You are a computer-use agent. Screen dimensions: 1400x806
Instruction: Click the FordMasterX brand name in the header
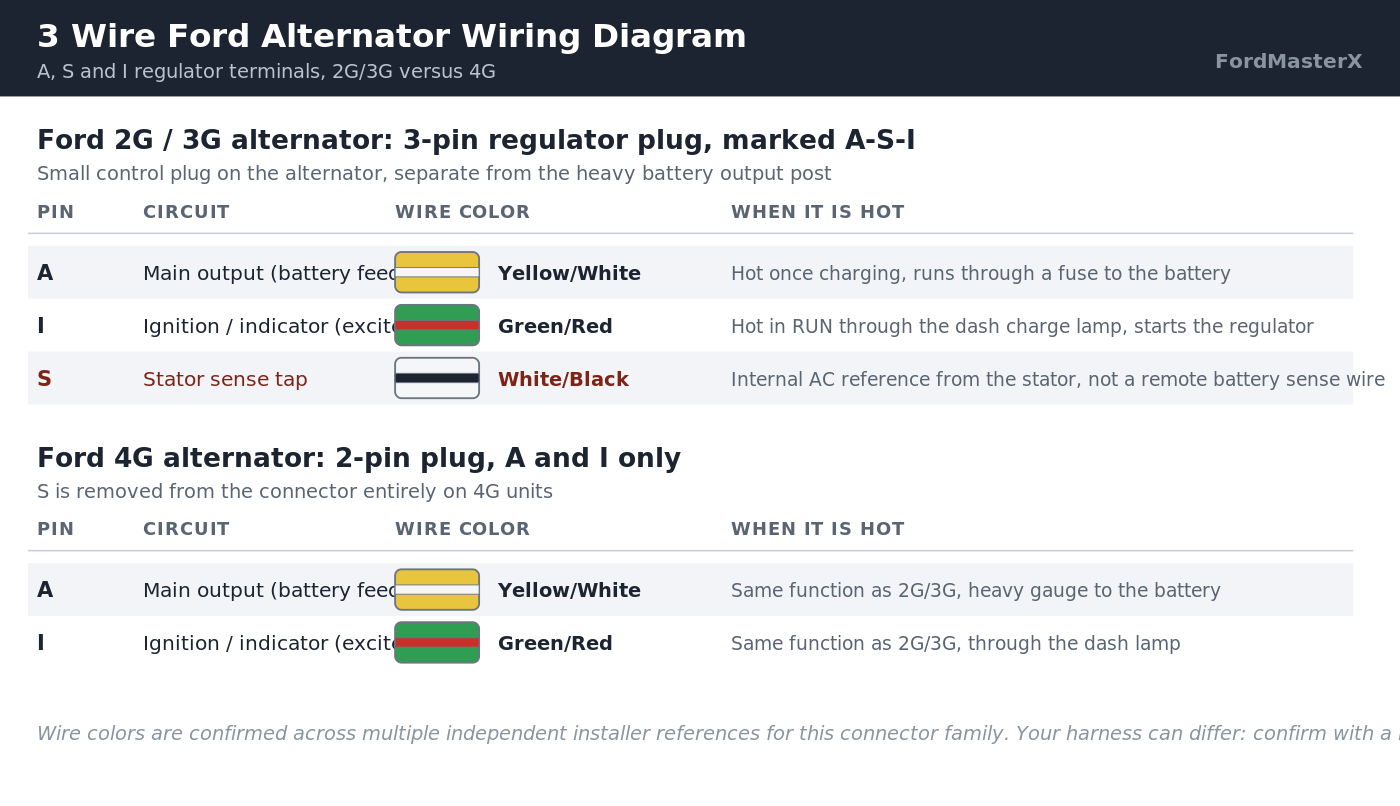click(x=1288, y=62)
